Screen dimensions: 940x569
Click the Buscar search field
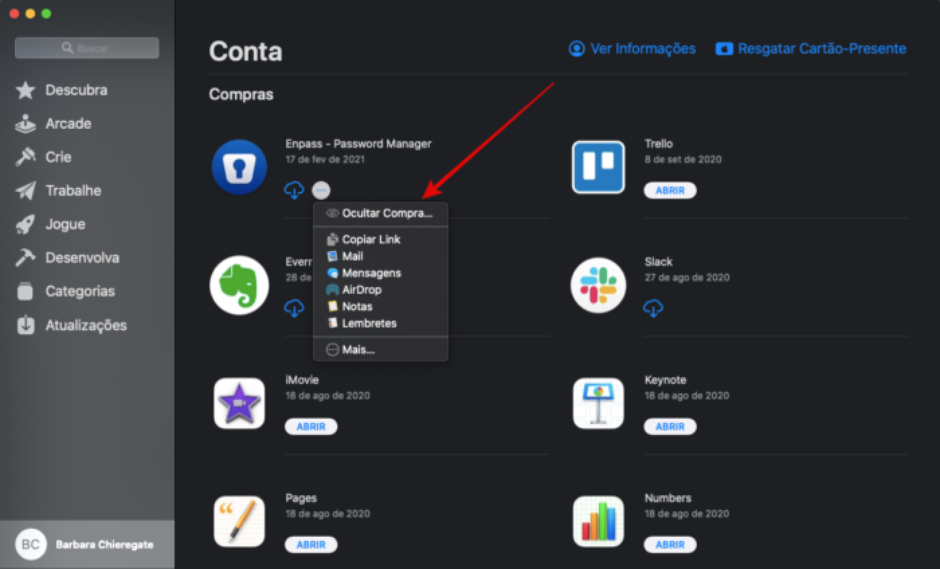point(87,48)
